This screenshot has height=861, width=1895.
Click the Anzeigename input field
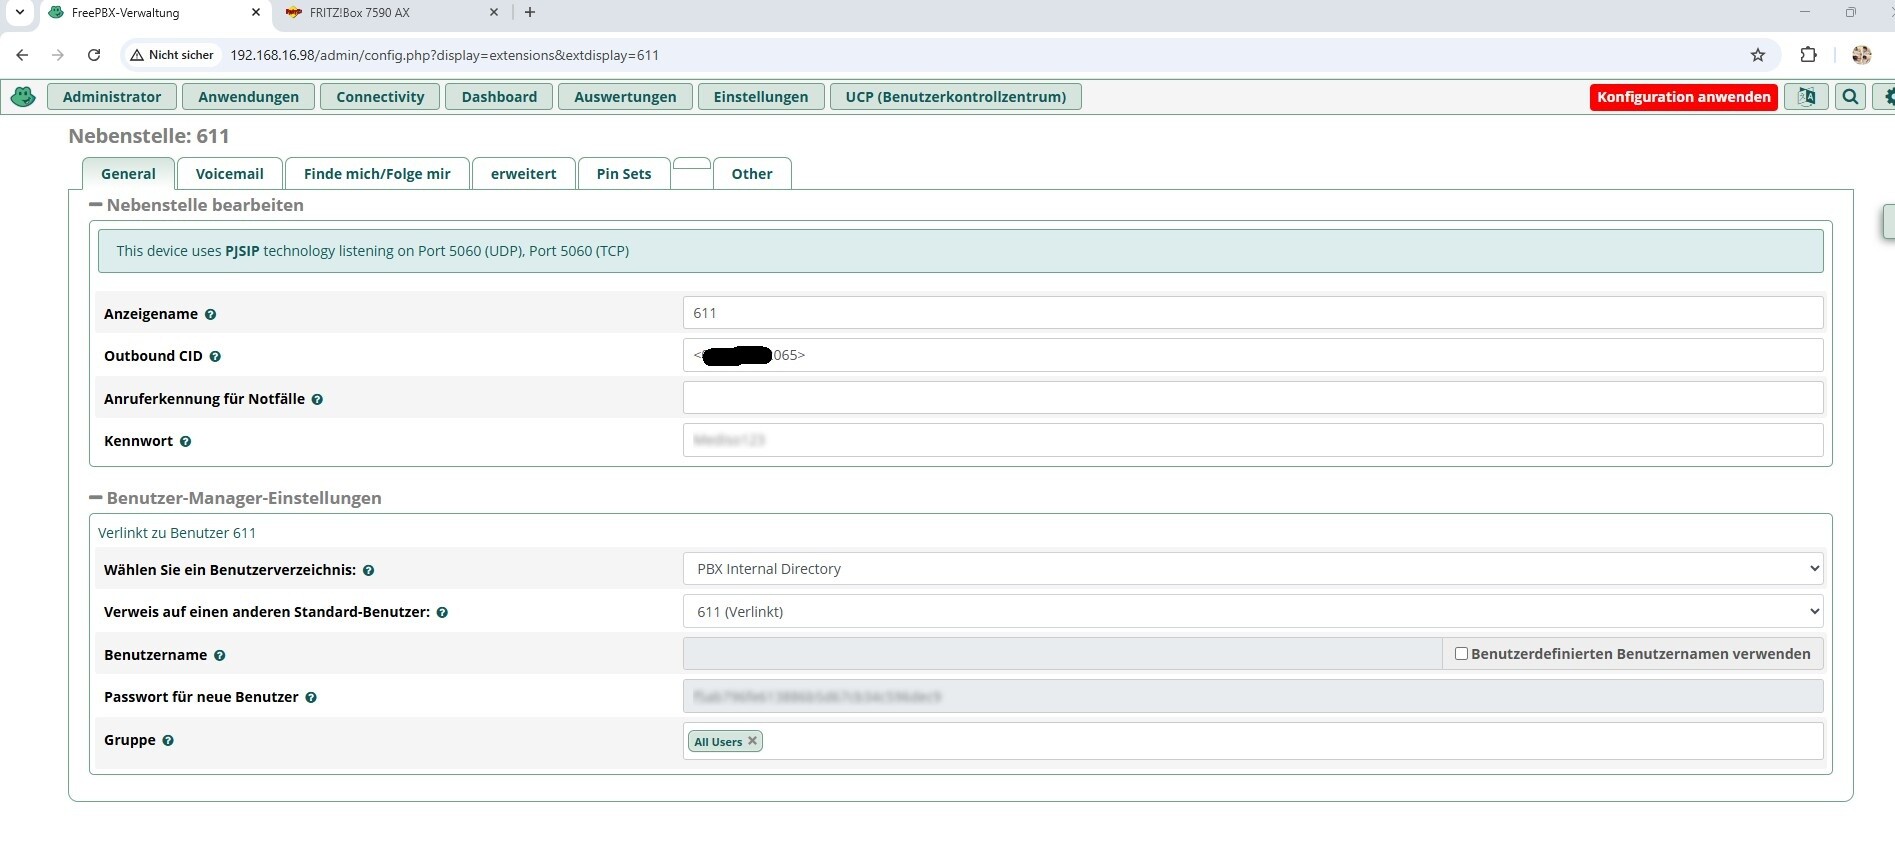(1252, 313)
